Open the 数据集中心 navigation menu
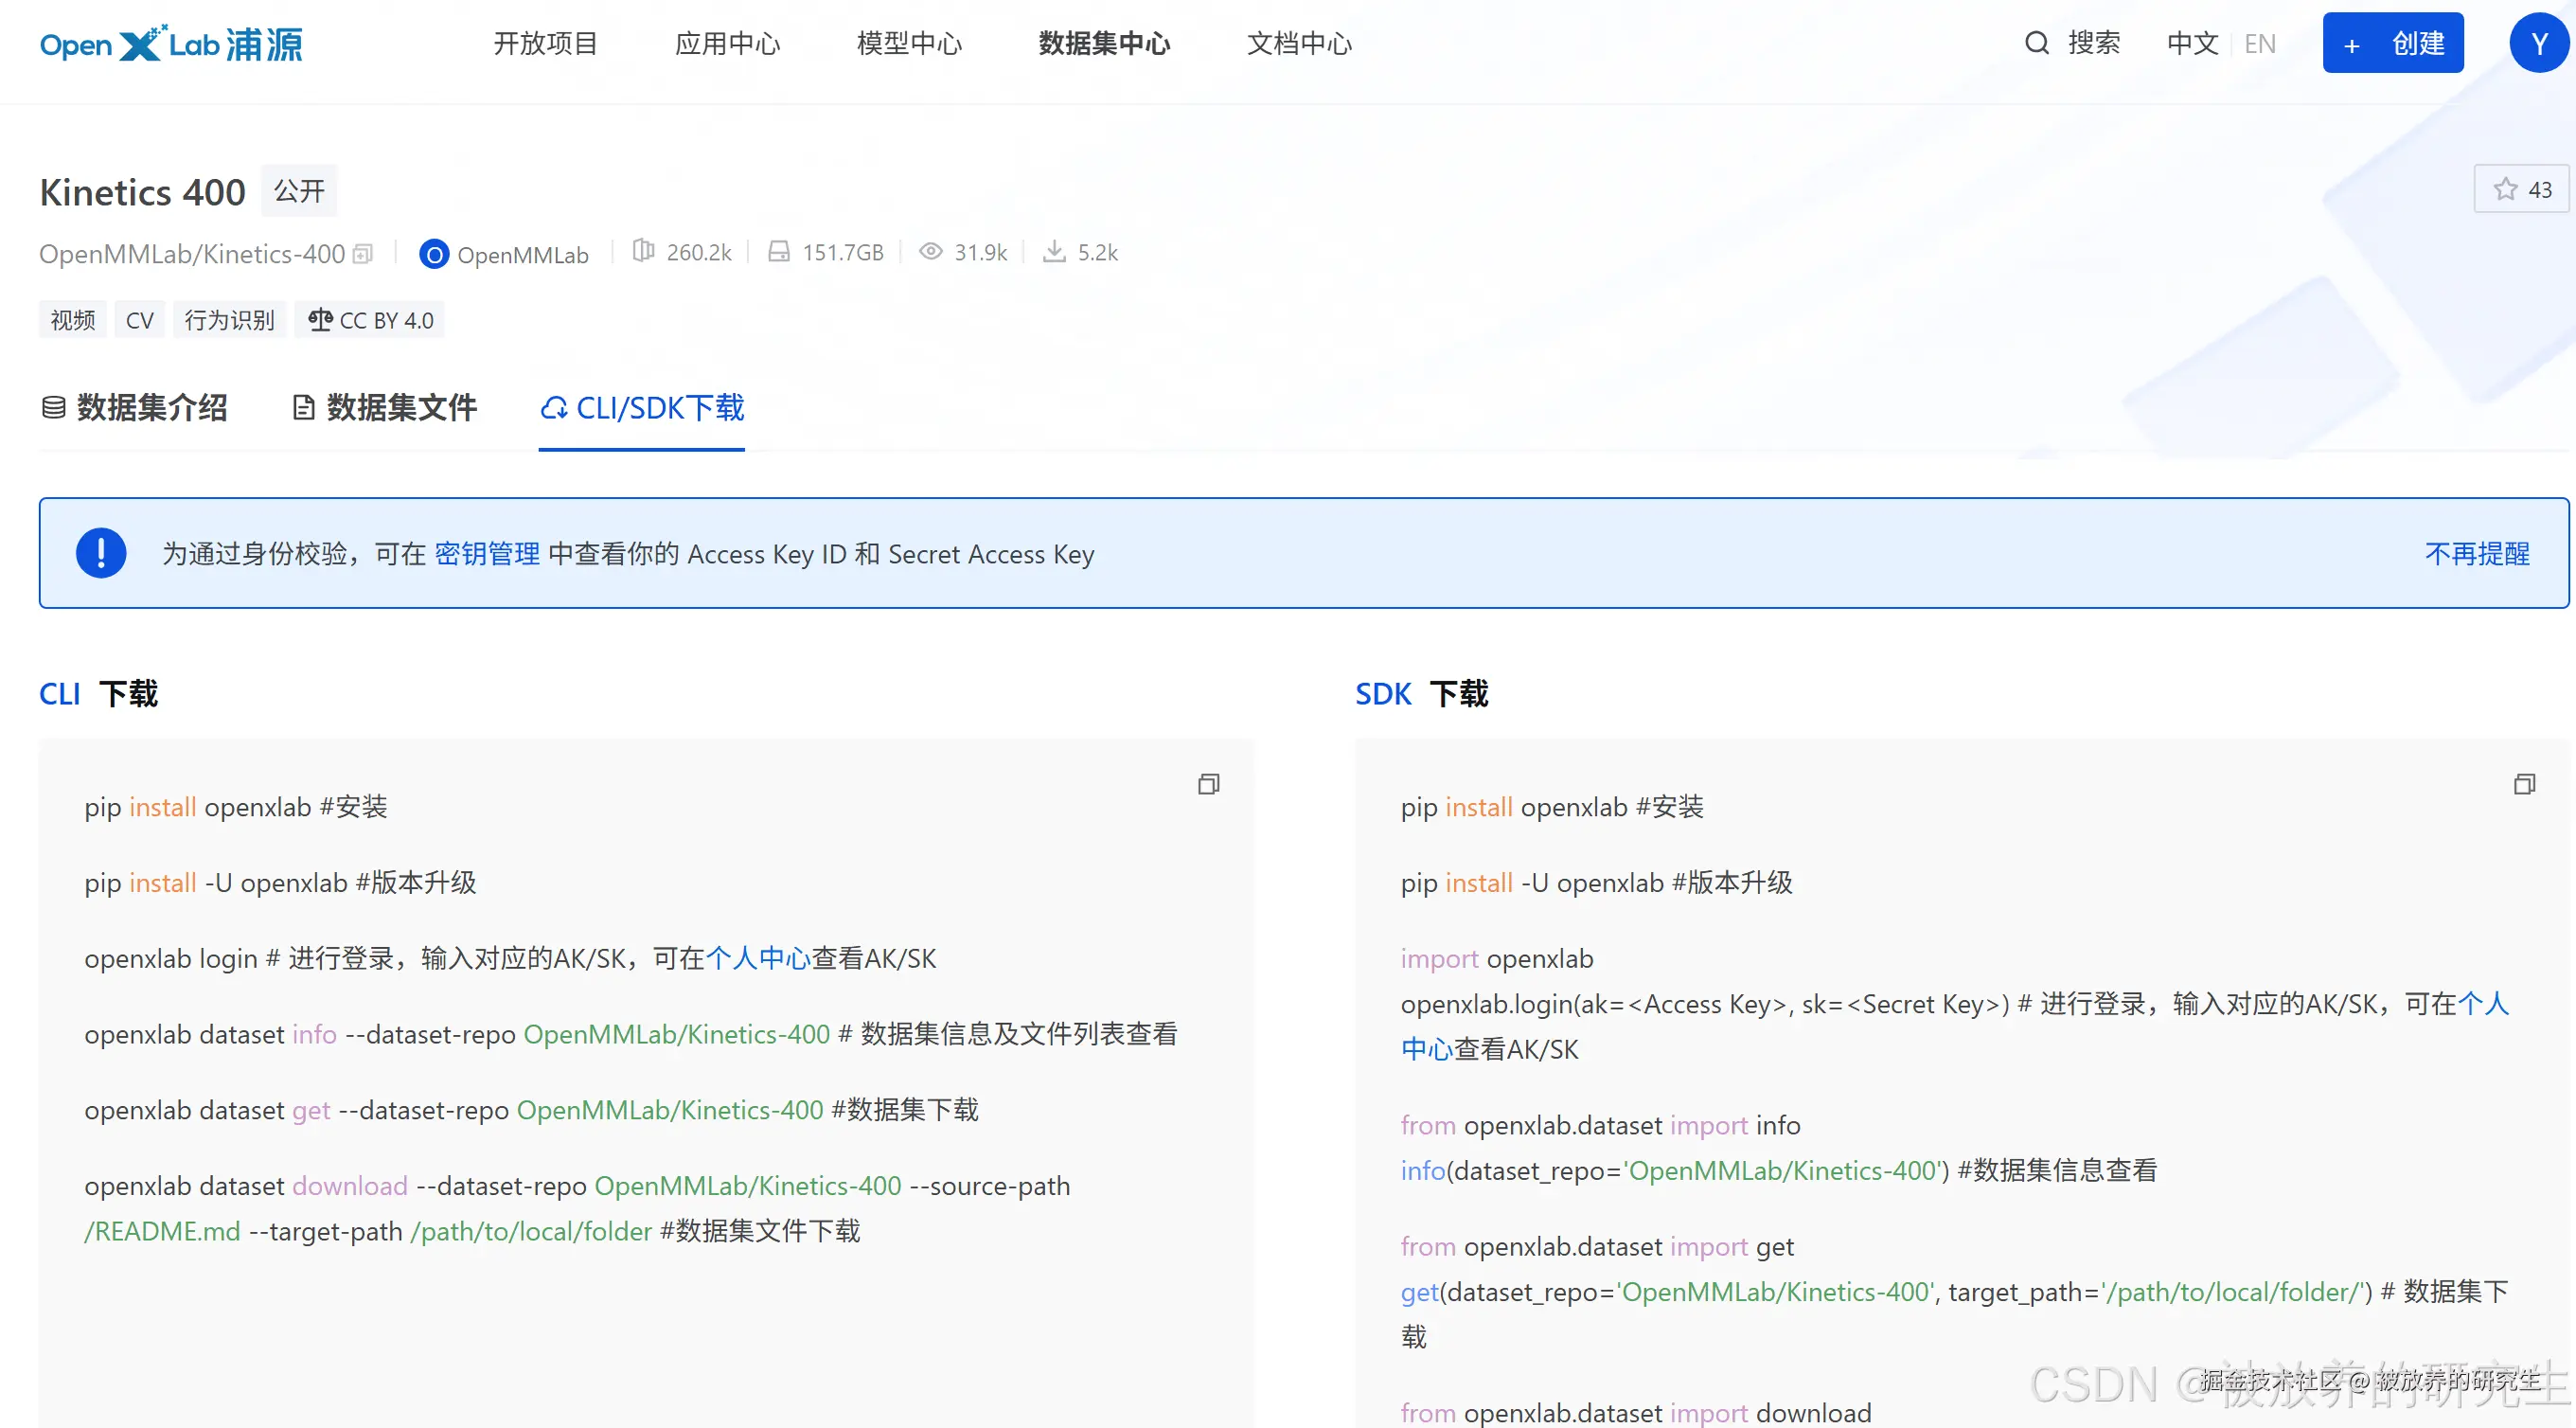The width and height of the screenshot is (2576, 1428). click(x=1103, y=43)
